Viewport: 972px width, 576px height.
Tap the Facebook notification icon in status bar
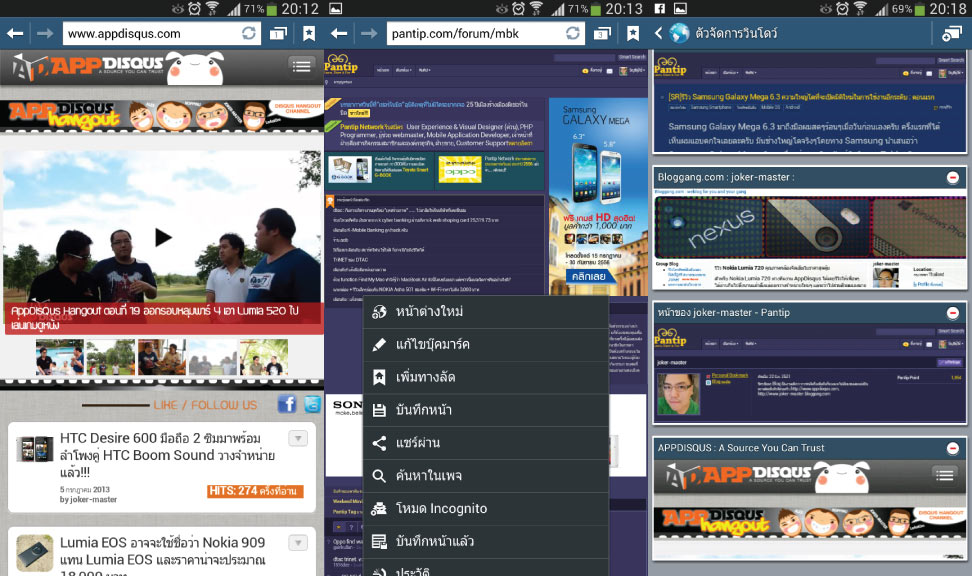point(660,9)
